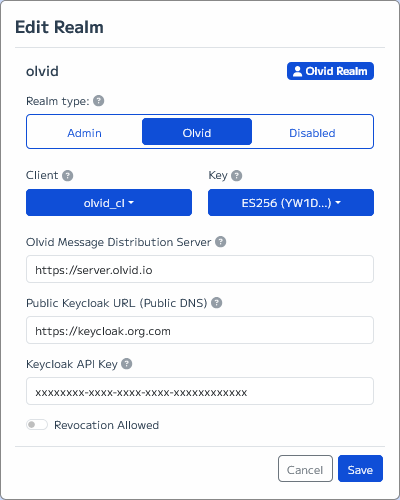400x500 pixels.
Task: Select Disabled realm type
Action: click(312, 133)
